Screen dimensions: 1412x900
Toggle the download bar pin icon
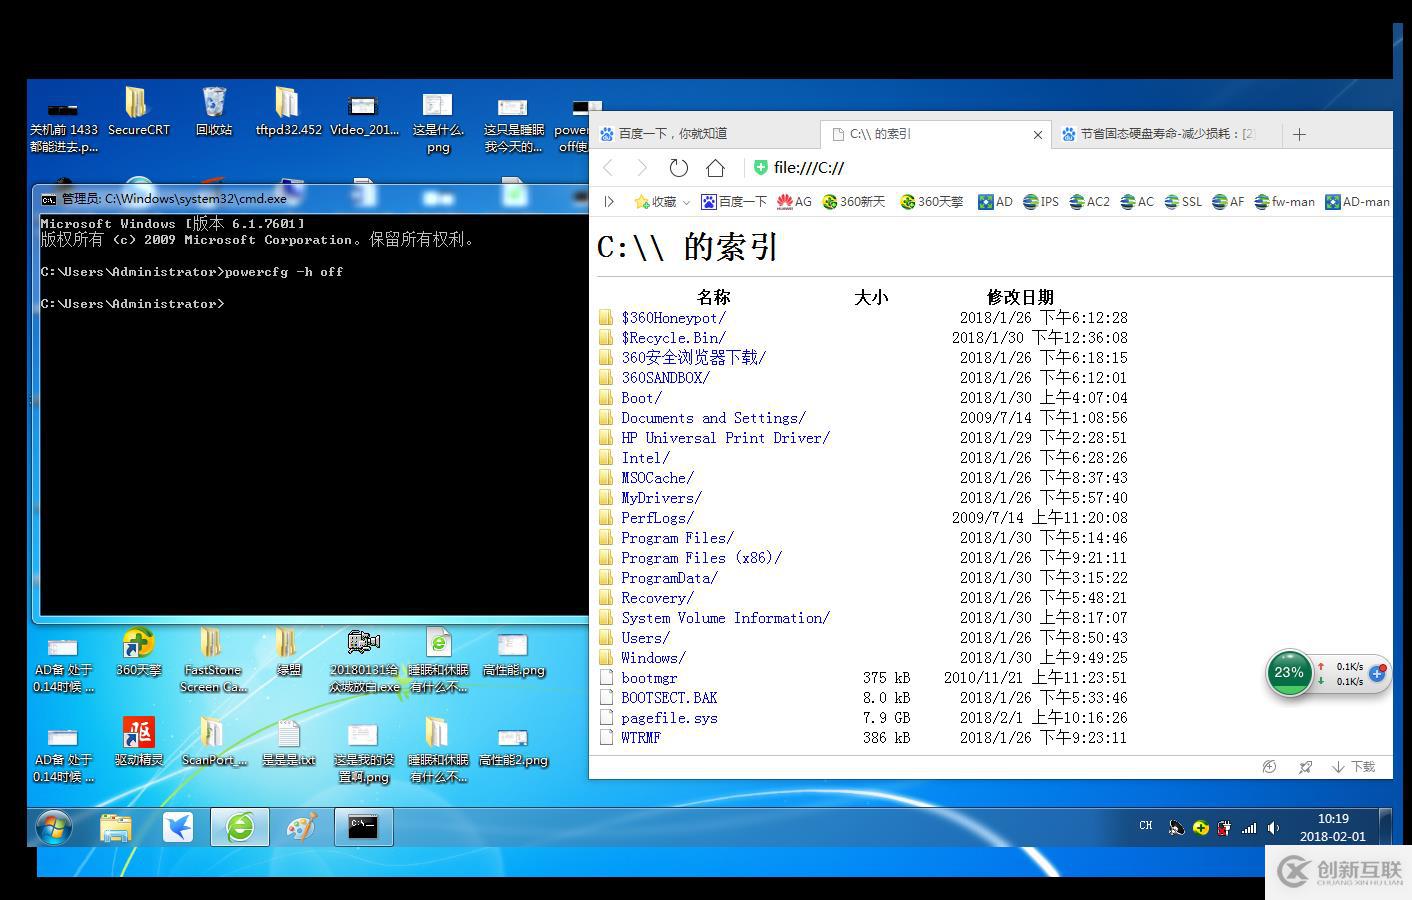tap(1305, 767)
